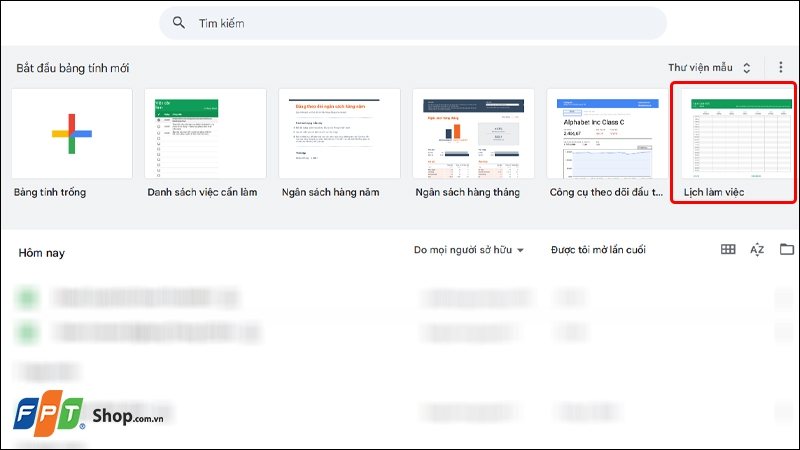
Task: Open the file picker folder icon
Action: coord(787,249)
